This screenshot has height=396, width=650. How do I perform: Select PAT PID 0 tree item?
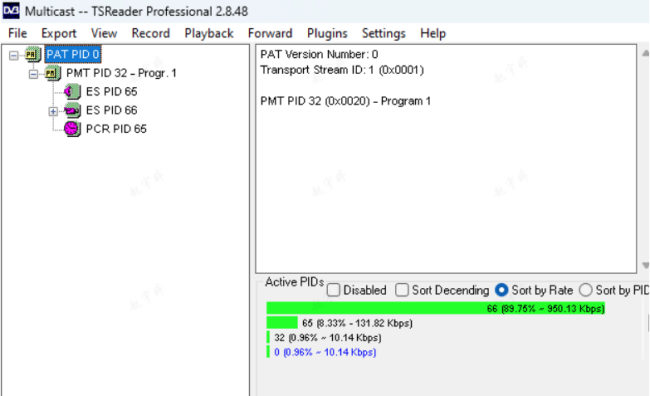pyautogui.click(x=73, y=54)
